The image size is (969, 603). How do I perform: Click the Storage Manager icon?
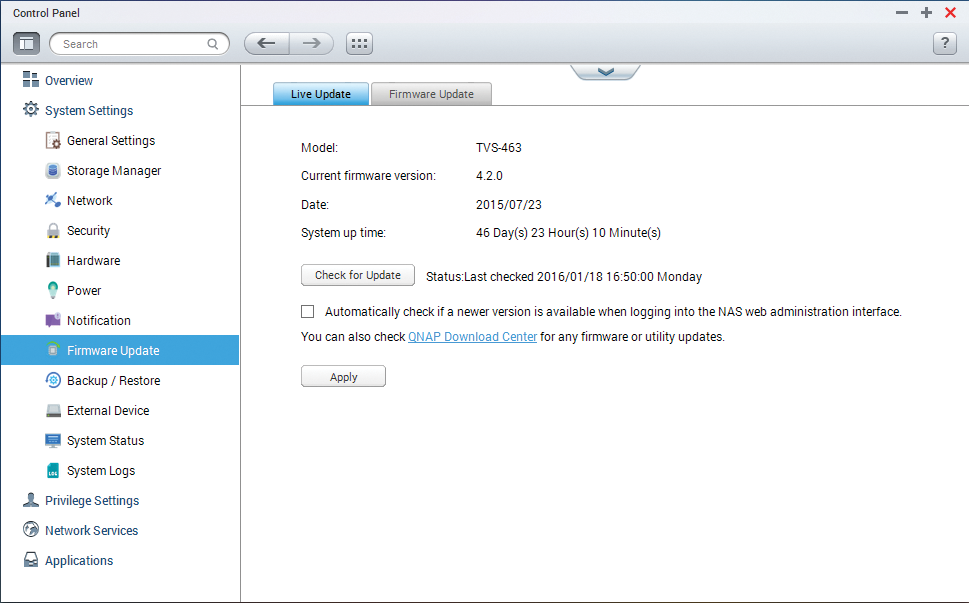[54, 171]
